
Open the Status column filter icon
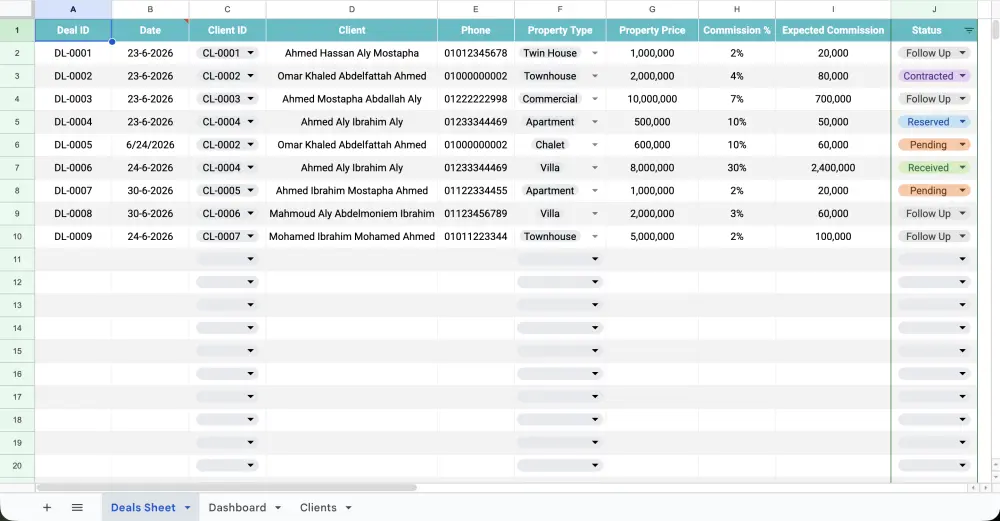pyautogui.click(x=969, y=31)
